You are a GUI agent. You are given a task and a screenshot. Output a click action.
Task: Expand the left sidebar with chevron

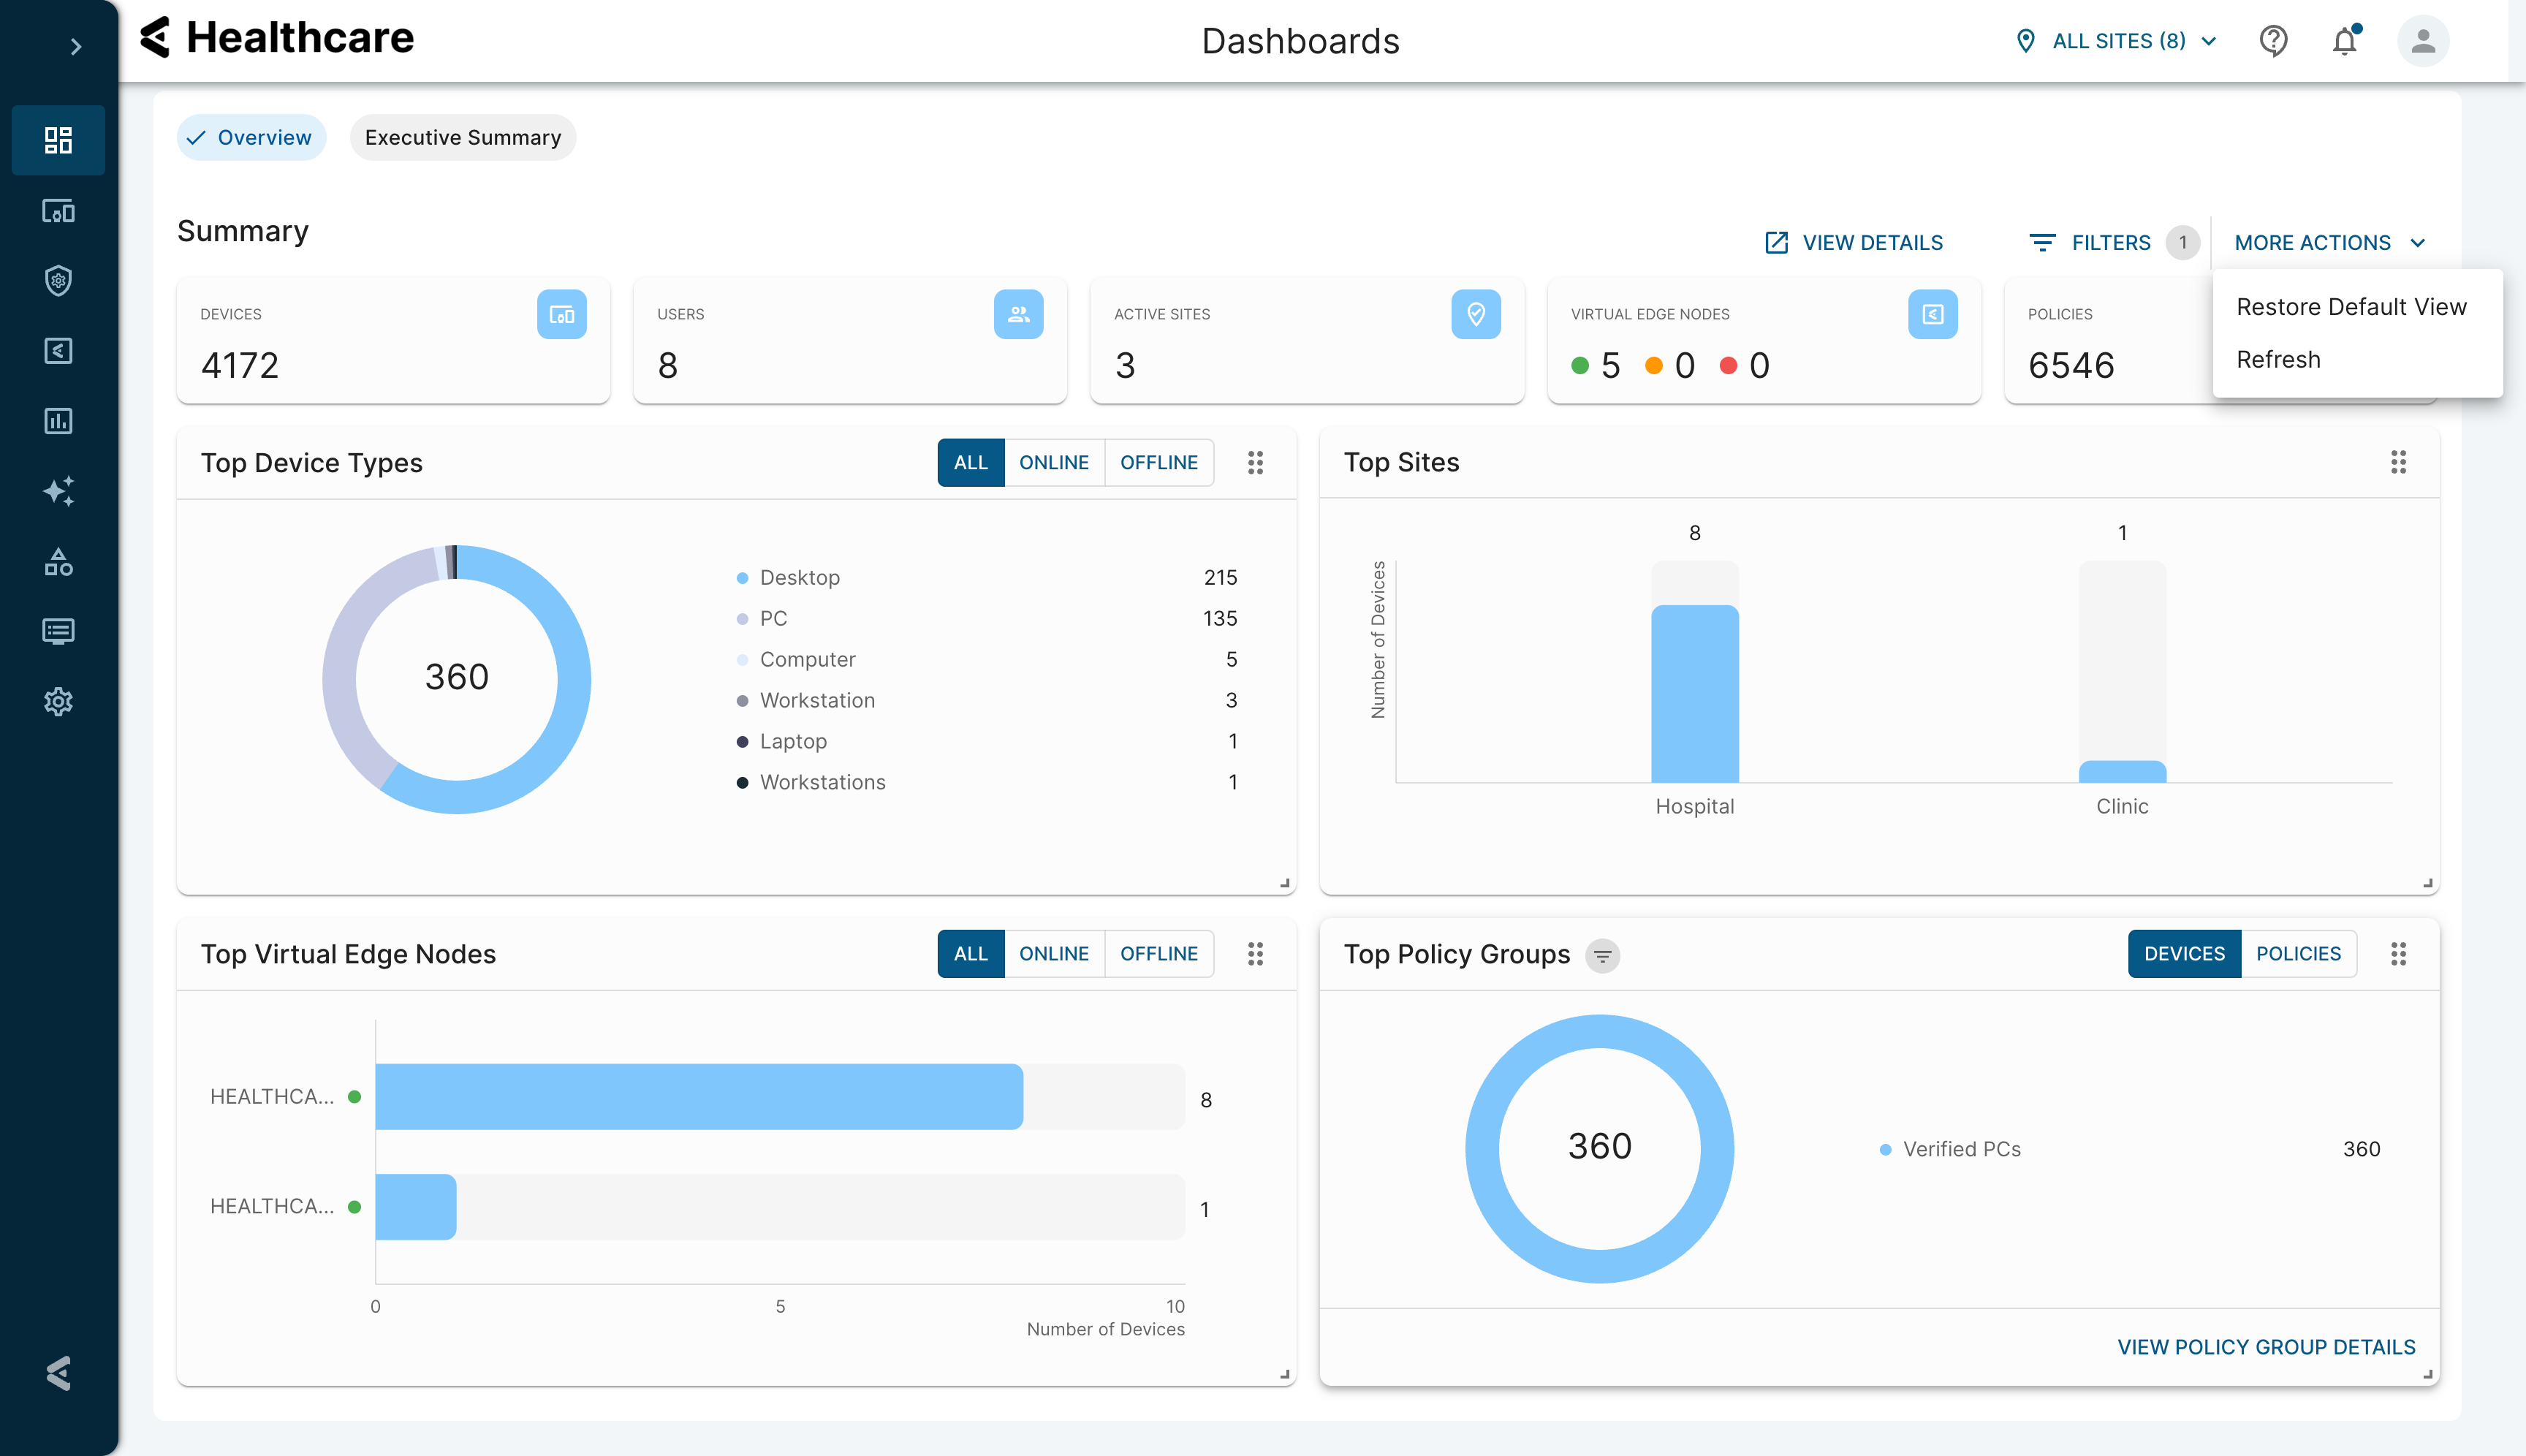click(75, 46)
